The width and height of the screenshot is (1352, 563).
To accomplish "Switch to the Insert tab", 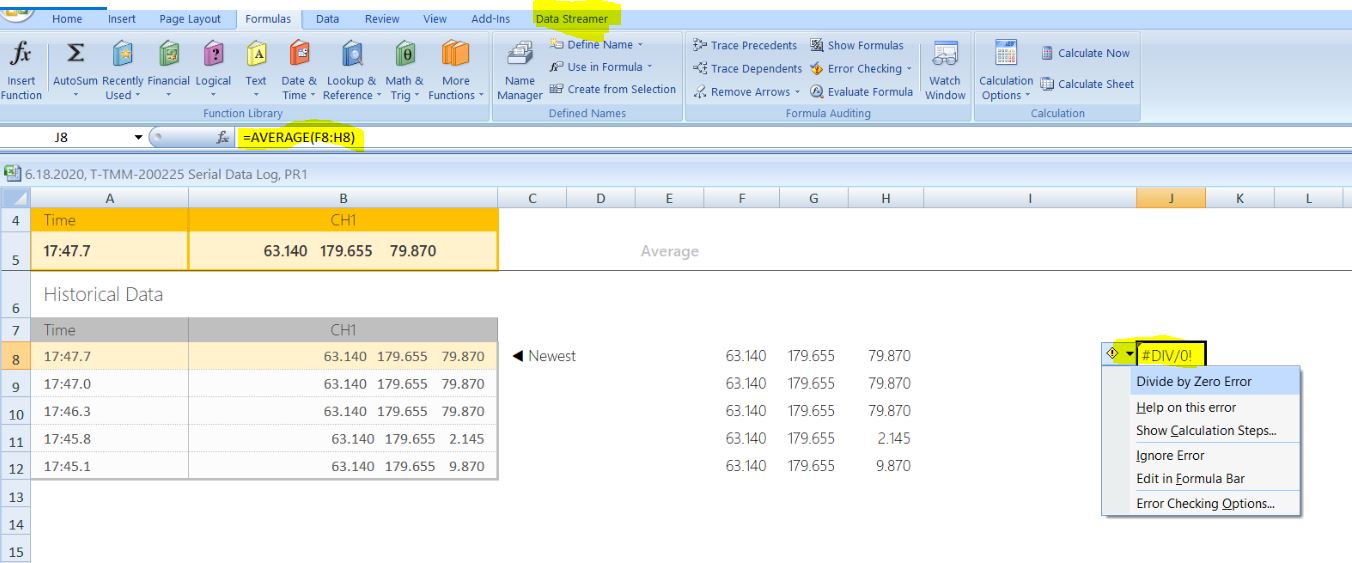I will pos(122,19).
